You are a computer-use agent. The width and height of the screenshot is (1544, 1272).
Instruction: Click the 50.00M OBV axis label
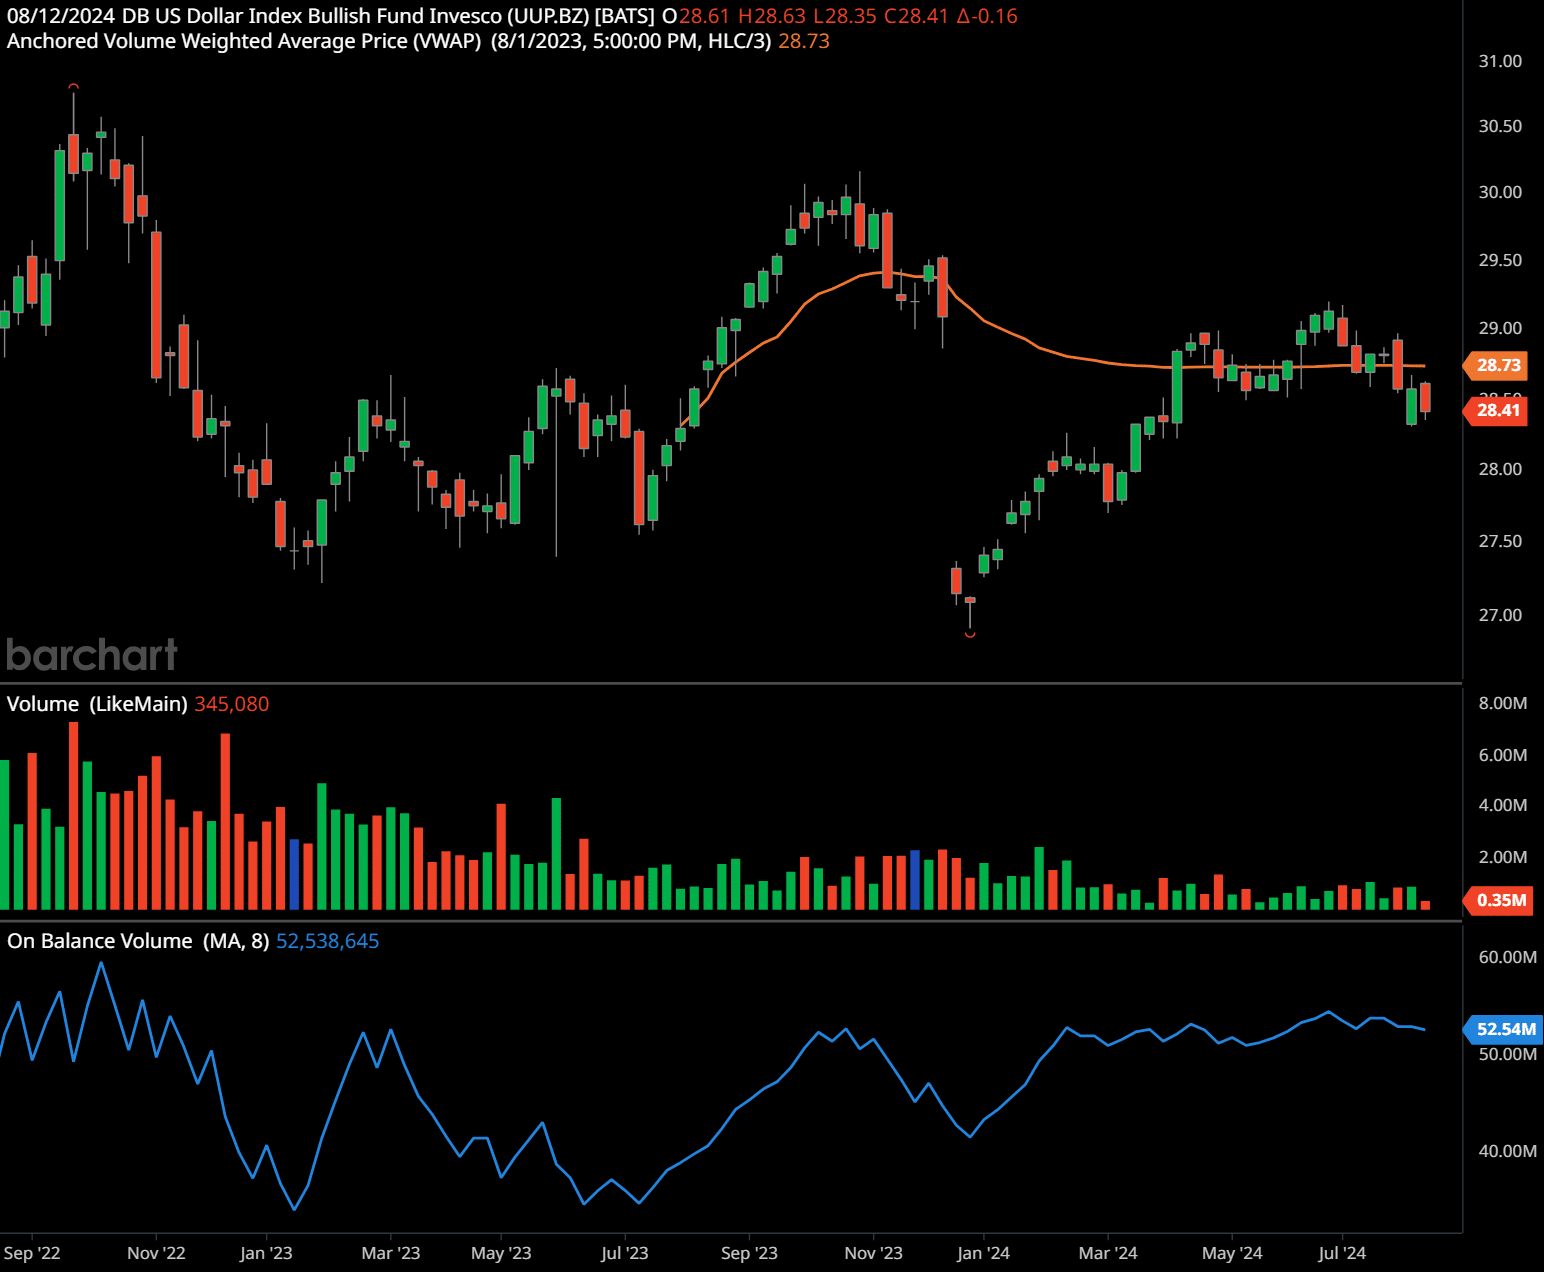(x=1507, y=1054)
